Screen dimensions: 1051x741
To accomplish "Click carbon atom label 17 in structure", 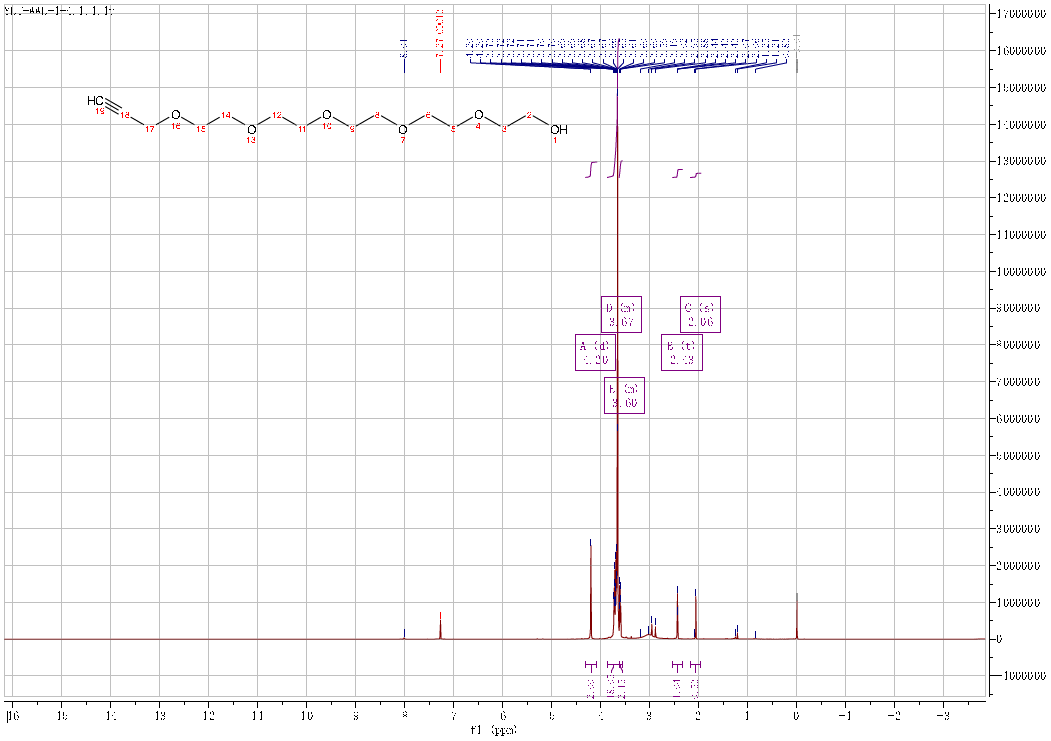I will coord(149,129).
